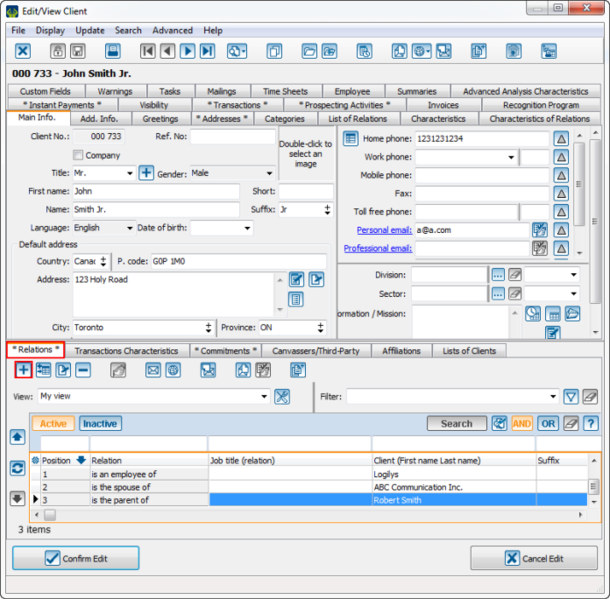This screenshot has width=610, height=599.
Task: Toggle the OR search operator
Action: pyautogui.click(x=548, y=423)
